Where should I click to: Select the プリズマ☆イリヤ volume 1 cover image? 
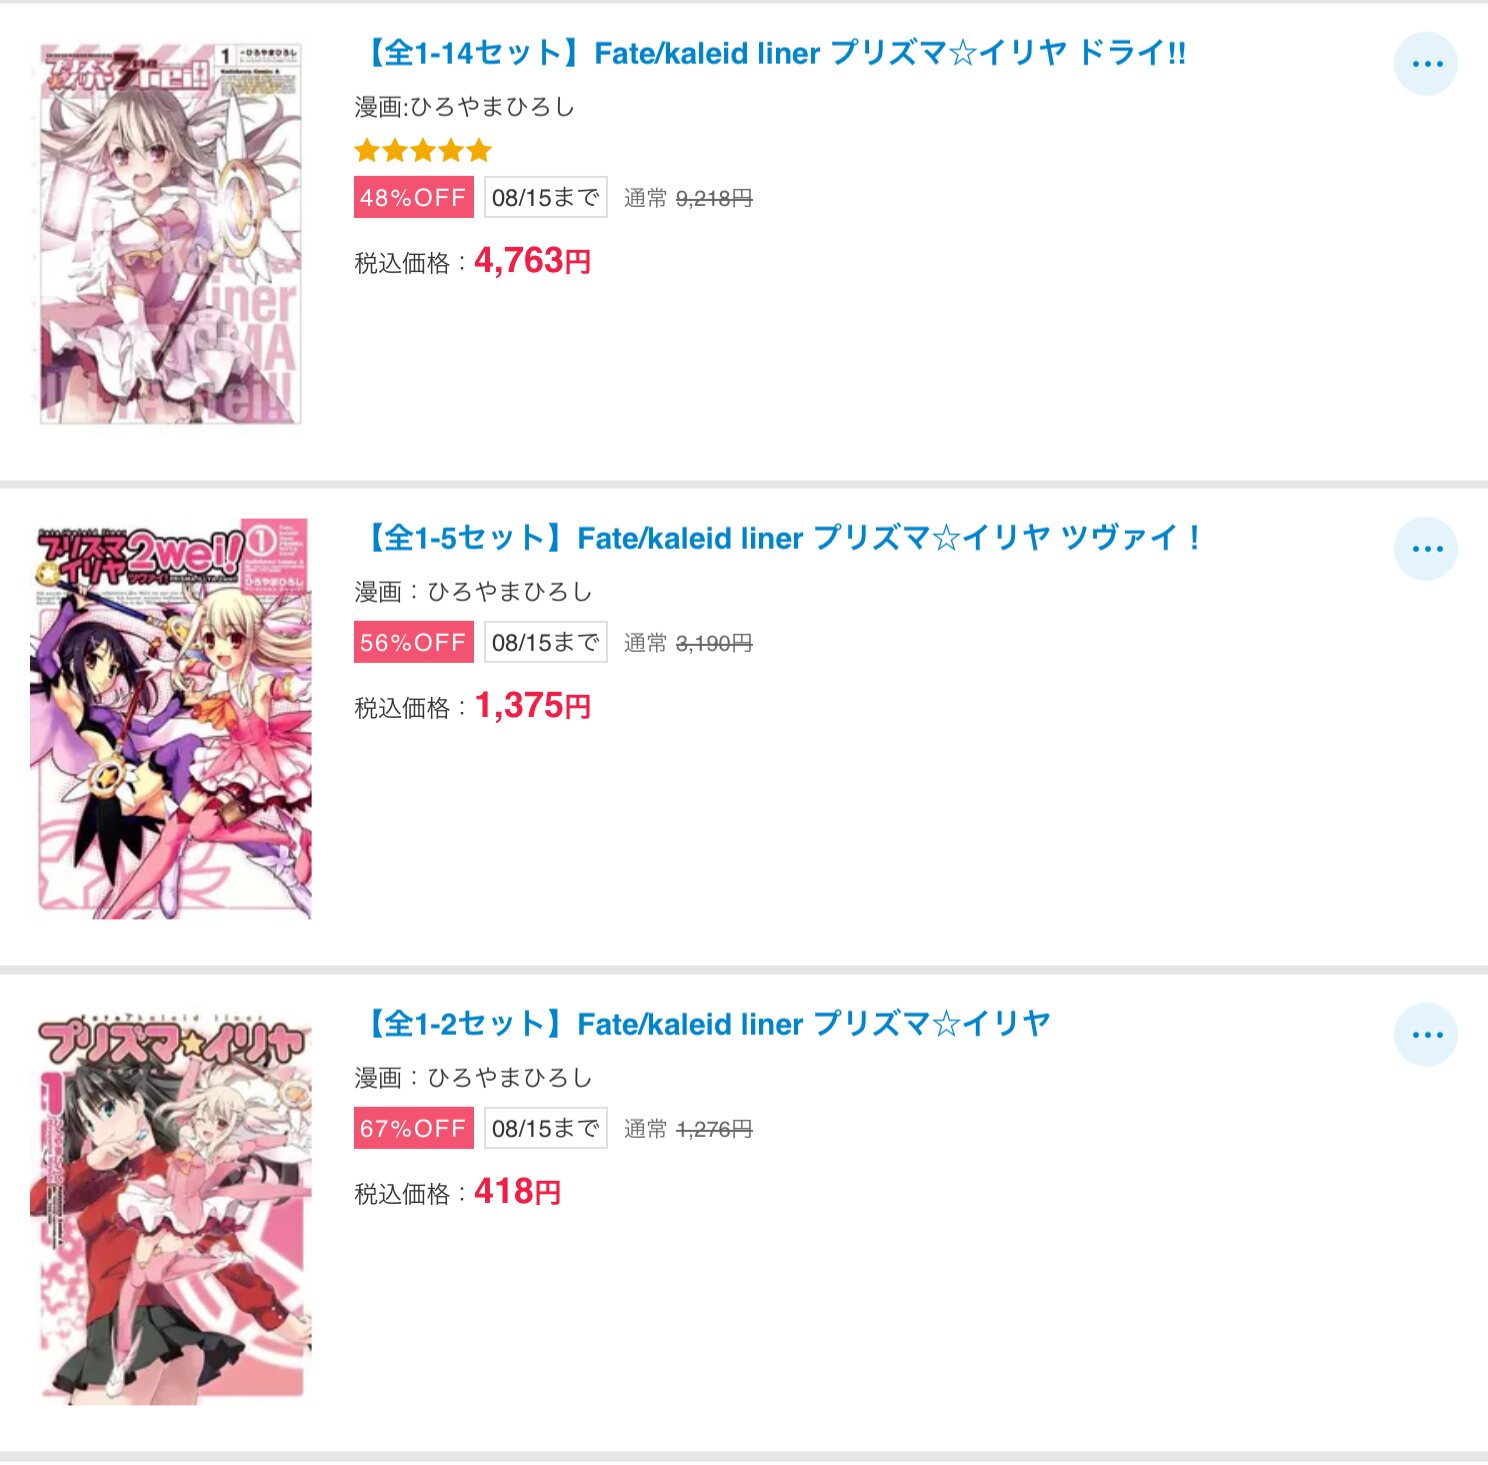pyautogui.click(x=170, y=1210)
